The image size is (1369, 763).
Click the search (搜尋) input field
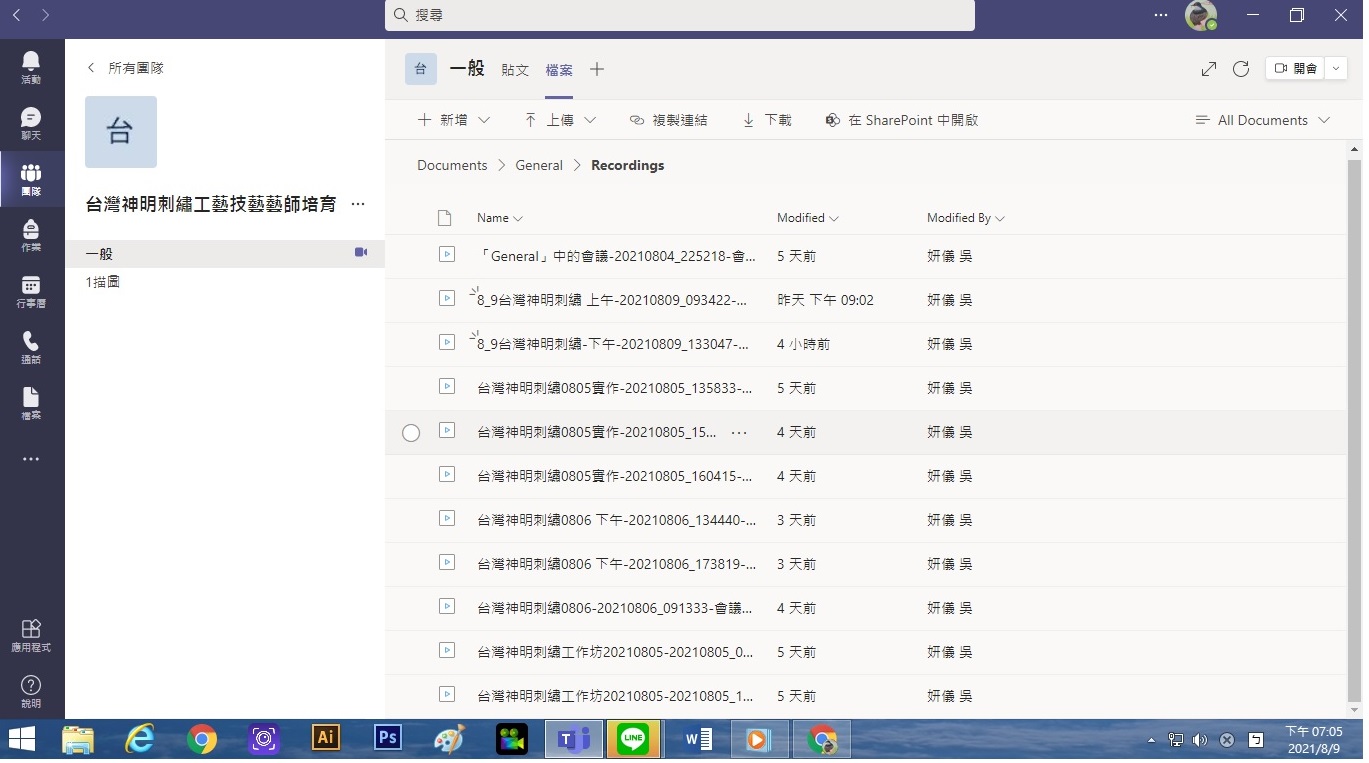click(x=680, y=15)
